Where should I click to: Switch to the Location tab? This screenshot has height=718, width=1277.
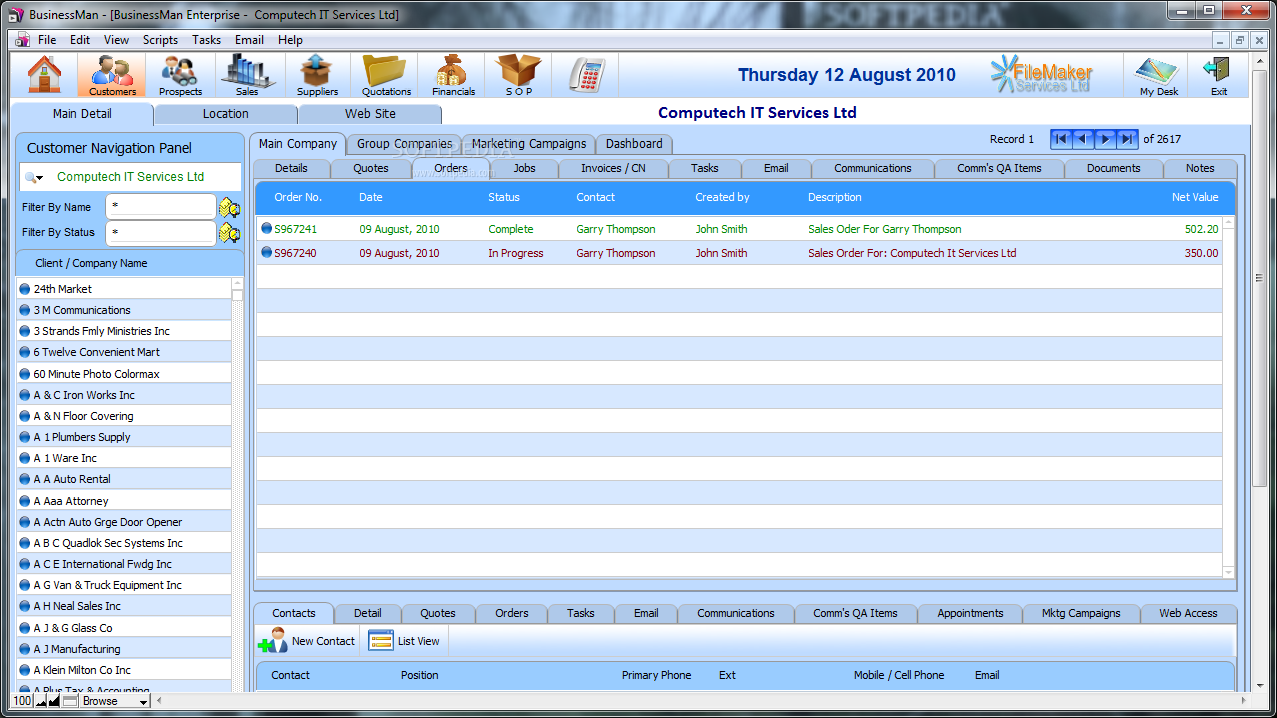[226, 114]
